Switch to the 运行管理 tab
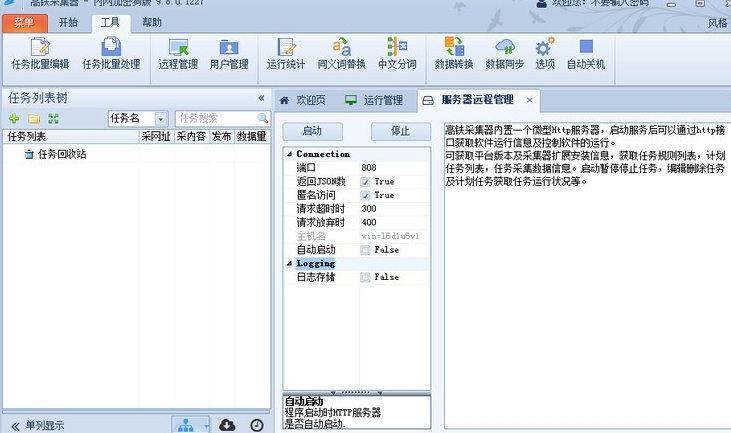Image resolution: width=731 pixels, height=433 pixels. pos(375,100)
